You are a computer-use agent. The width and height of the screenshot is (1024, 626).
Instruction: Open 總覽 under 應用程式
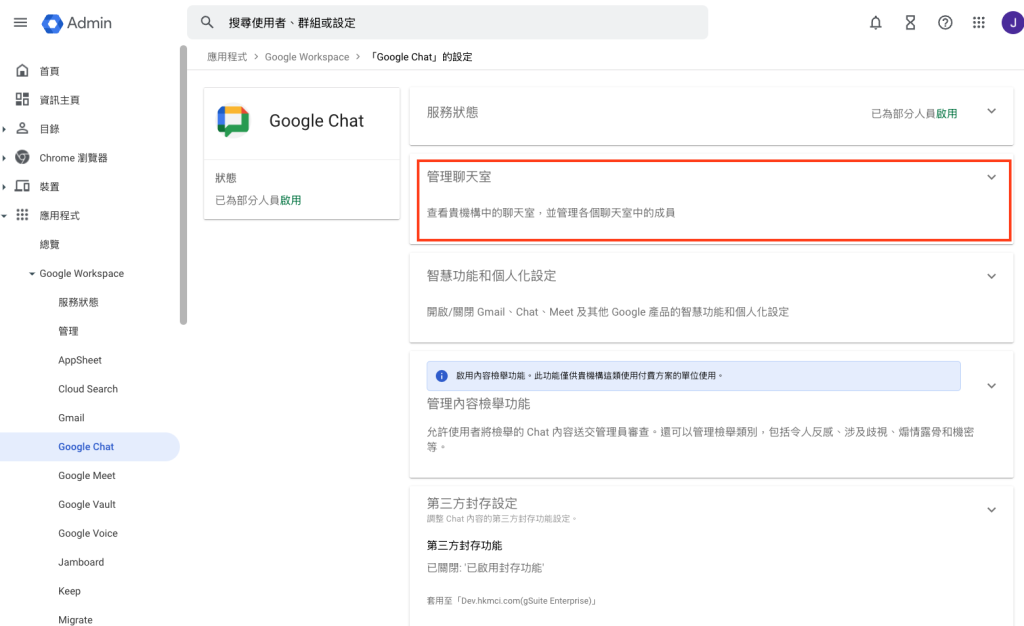(x=49, y=244)
